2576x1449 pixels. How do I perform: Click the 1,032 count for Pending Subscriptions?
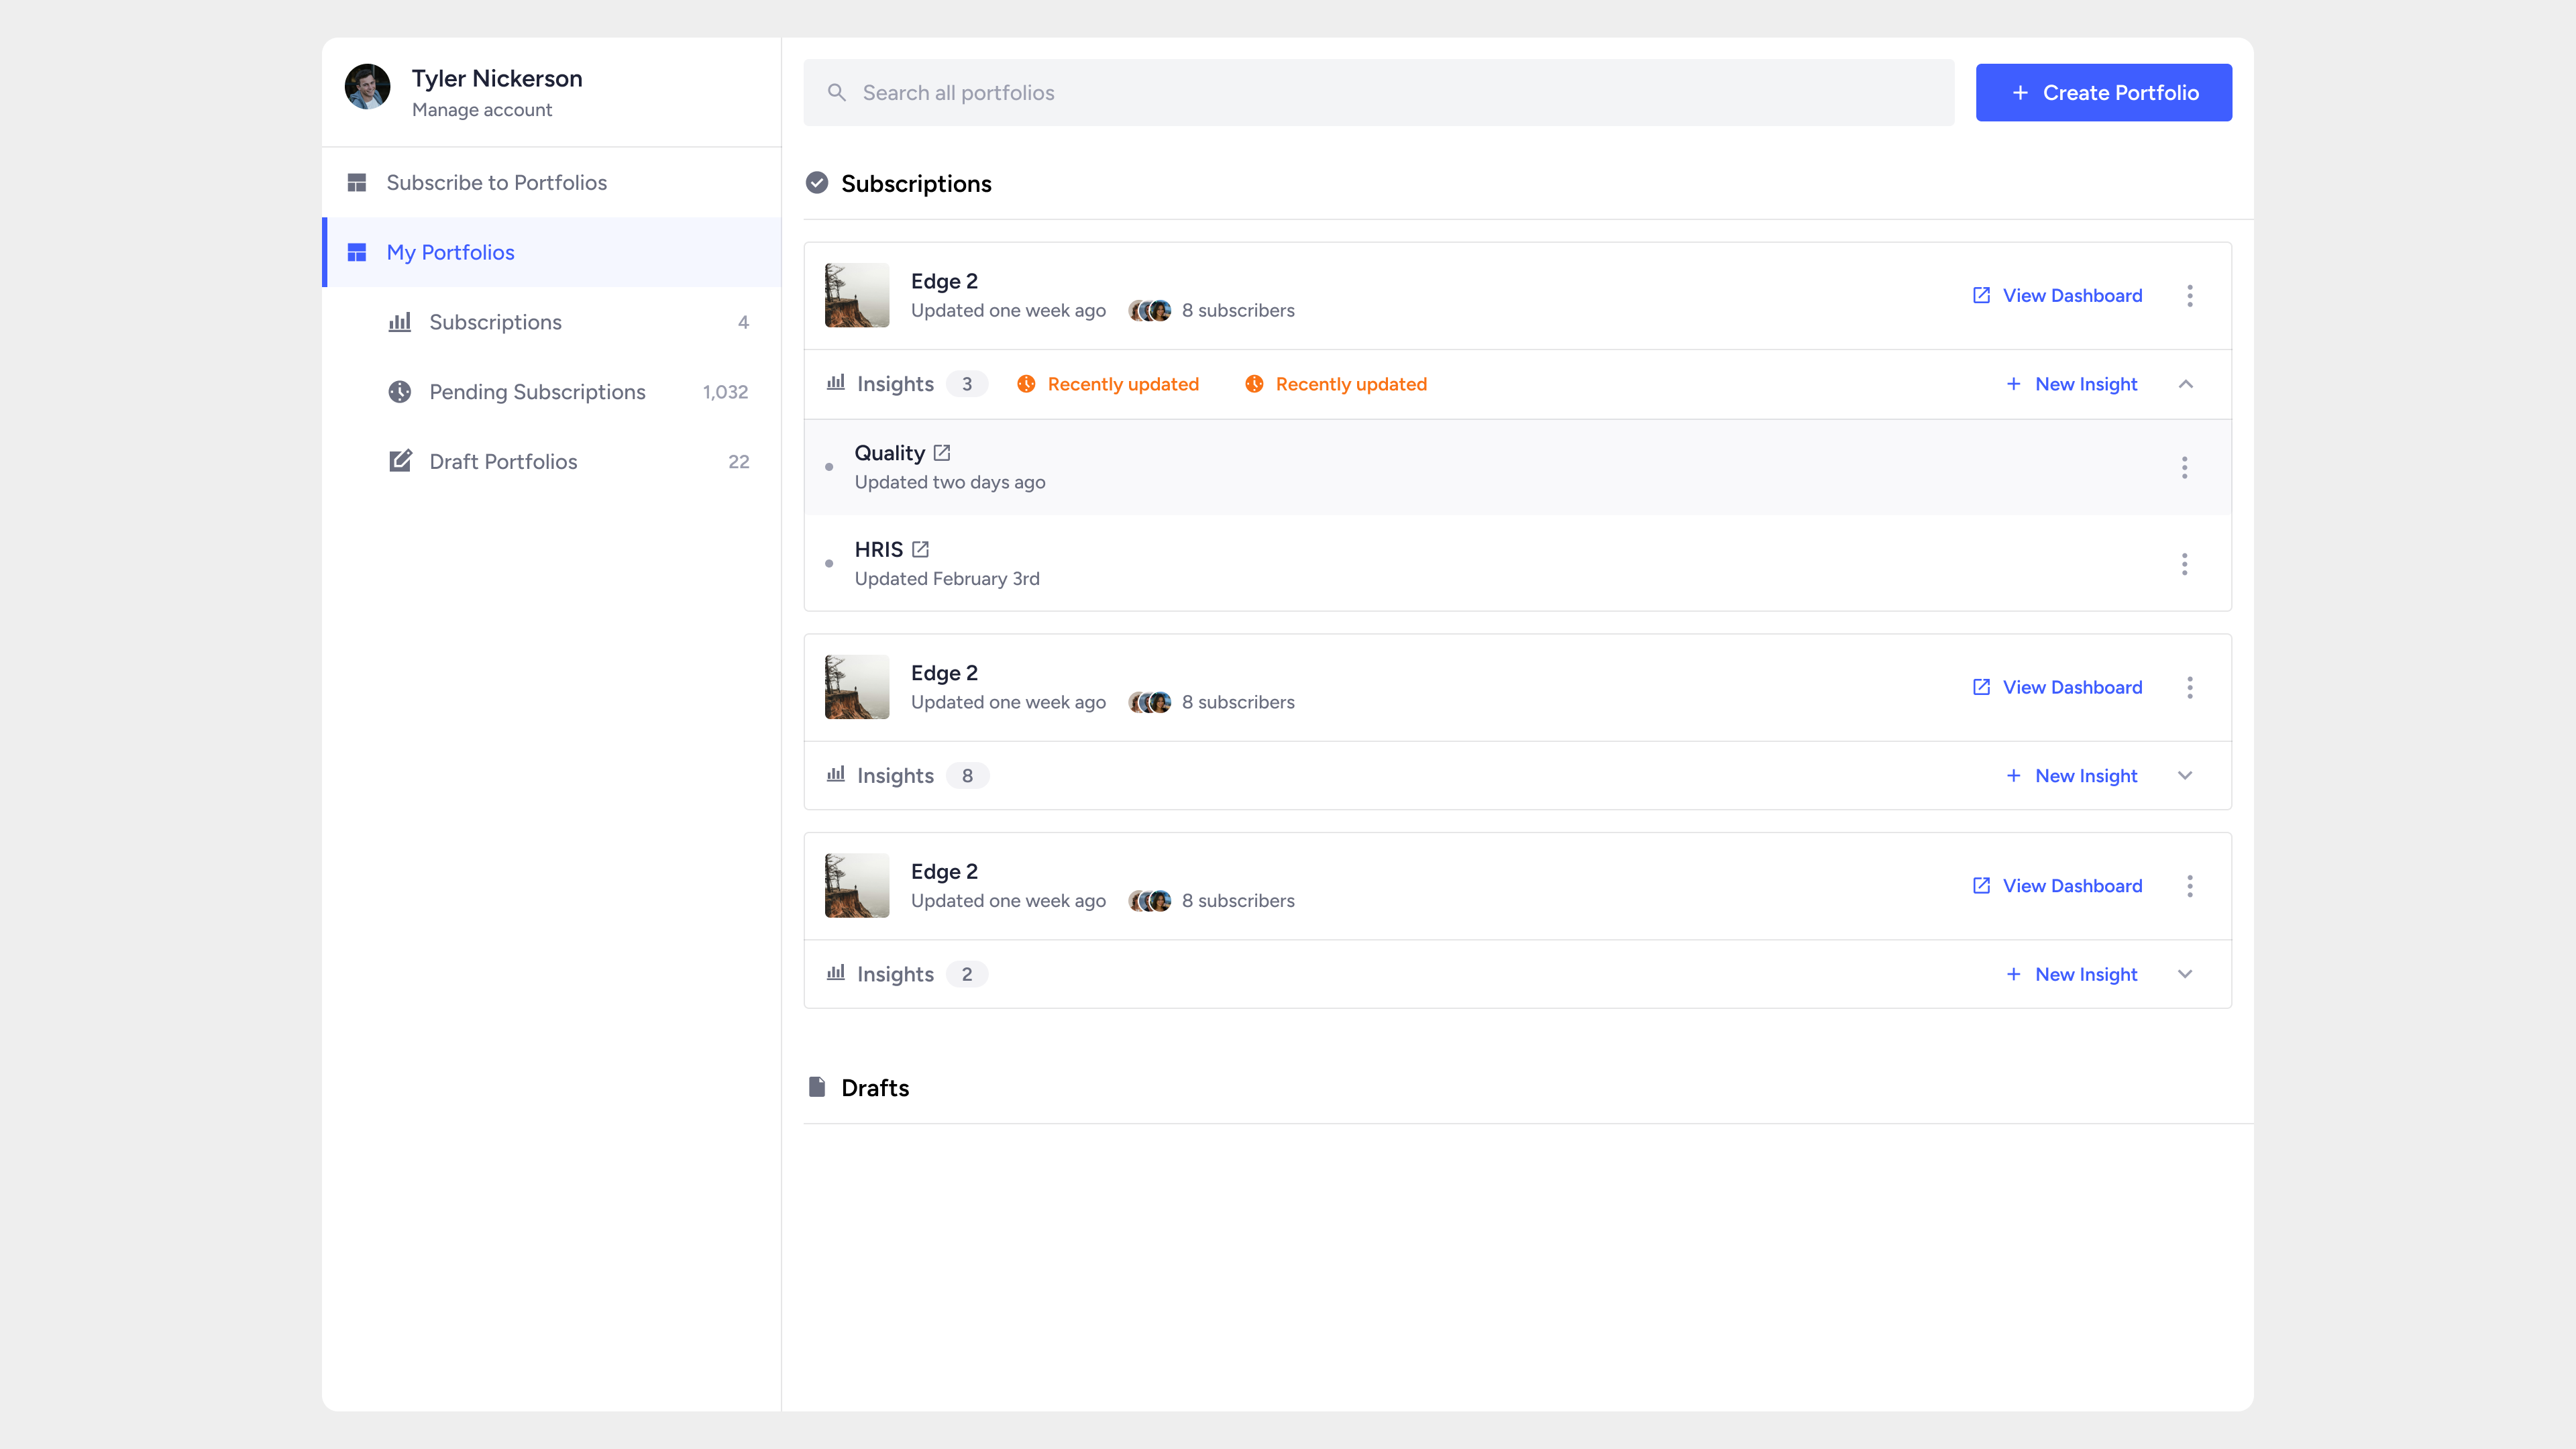(x=725, y=392)
